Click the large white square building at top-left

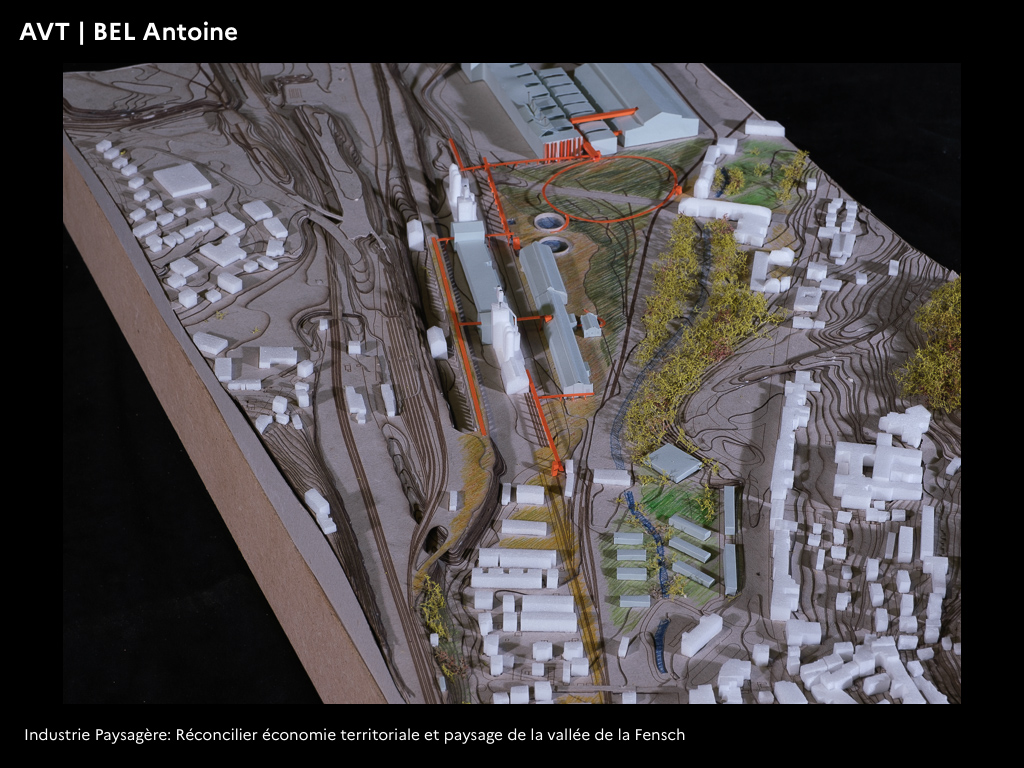pyautogui.click(x=182, y=180)
